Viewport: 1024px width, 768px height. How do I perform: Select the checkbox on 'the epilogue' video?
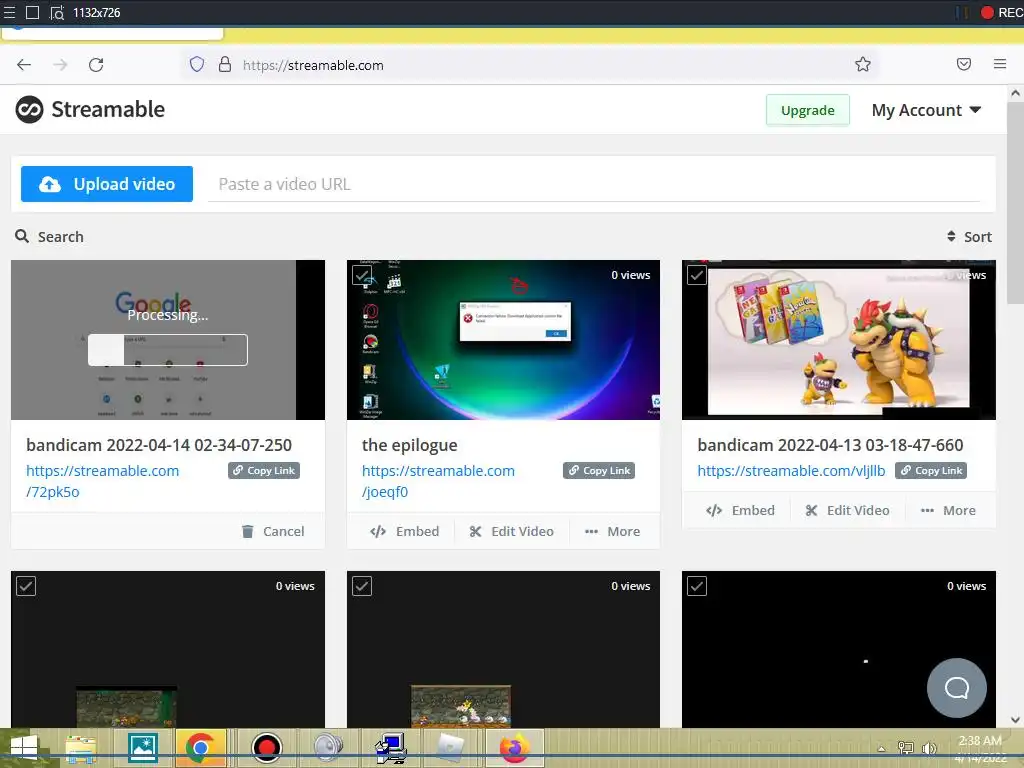point(362,275)
